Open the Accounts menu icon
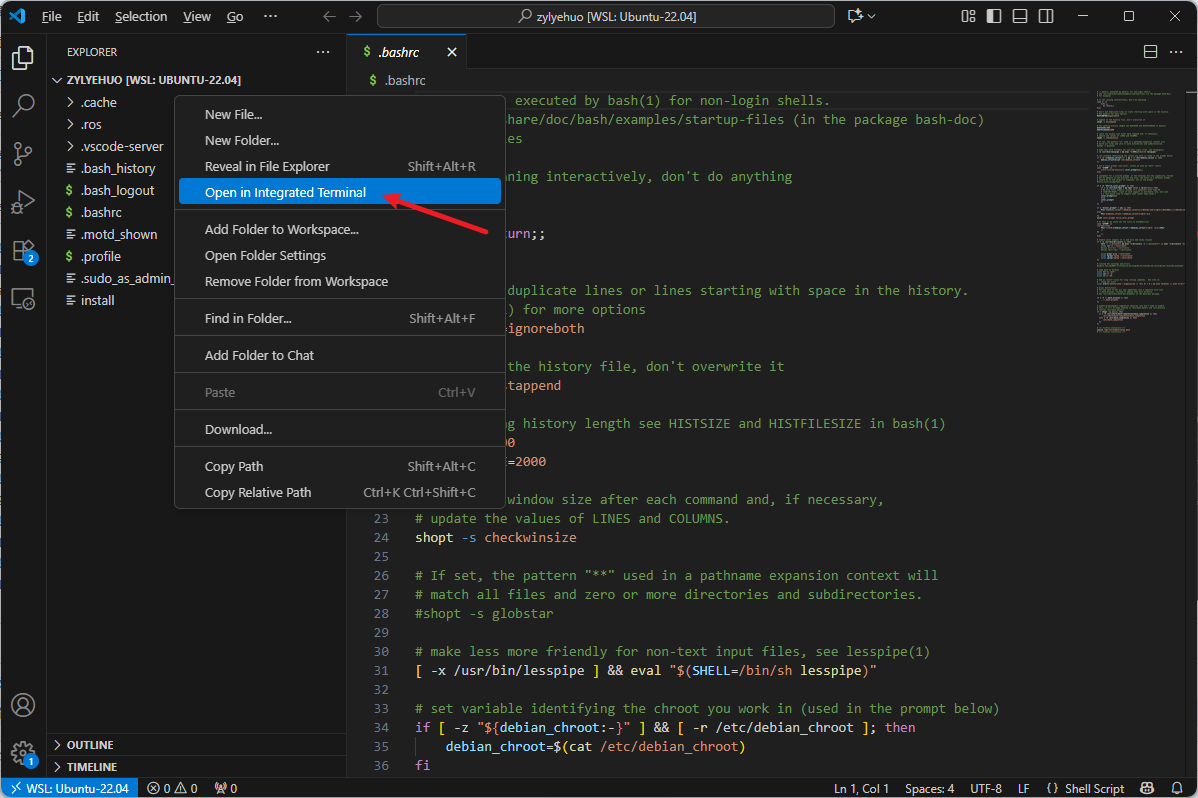 pyautogui.click(x=23, y=705)
